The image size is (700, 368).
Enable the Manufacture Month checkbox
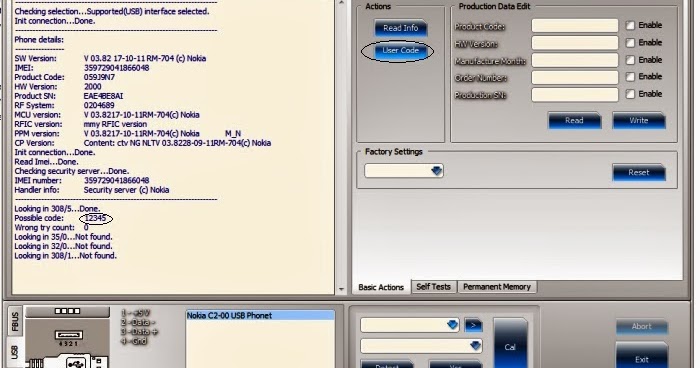[630, 60]
